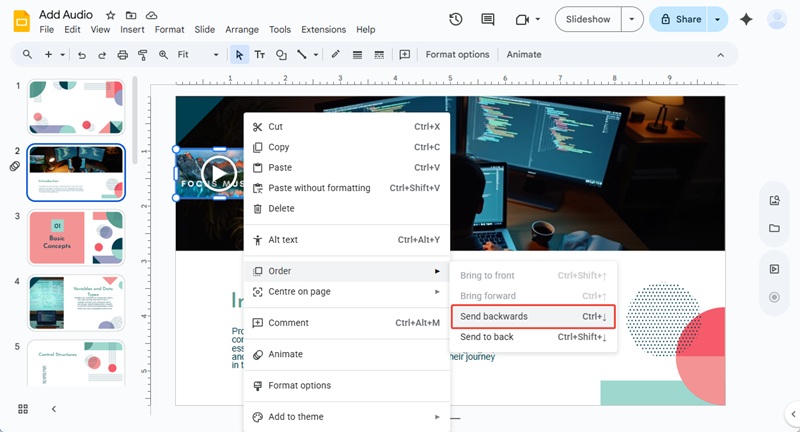Image resolution: width=800 pixels, height=432 pixels.
Task: Print the presentation
Action: [x=122, y=55]
